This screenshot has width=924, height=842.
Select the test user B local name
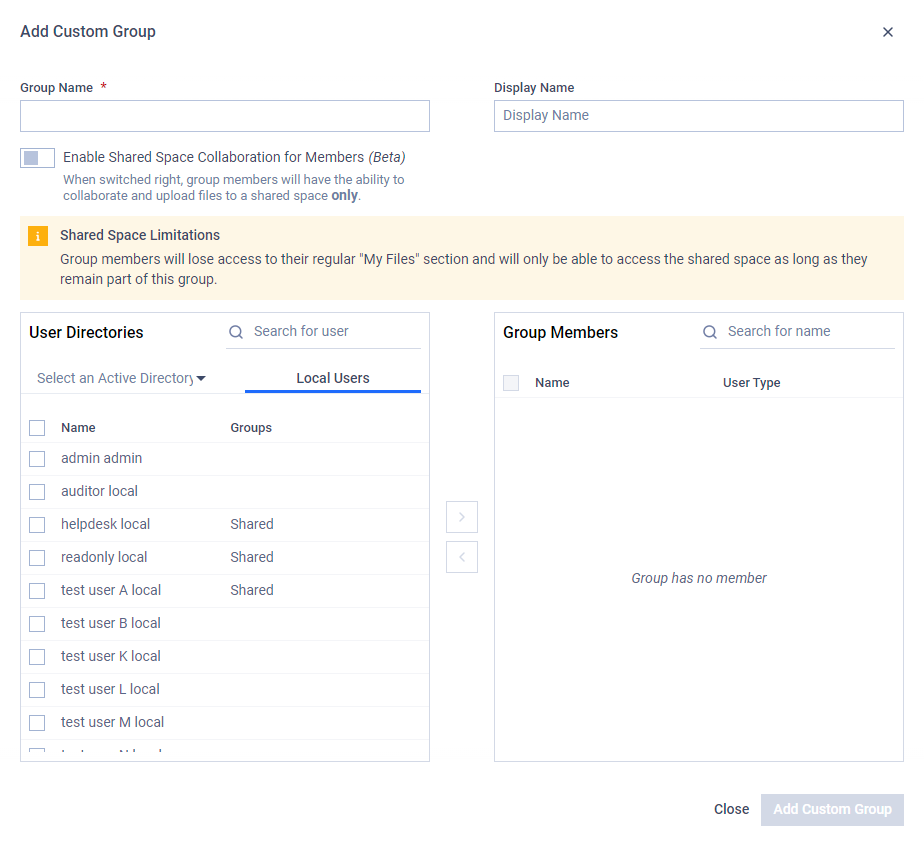[x=111, y=623]
